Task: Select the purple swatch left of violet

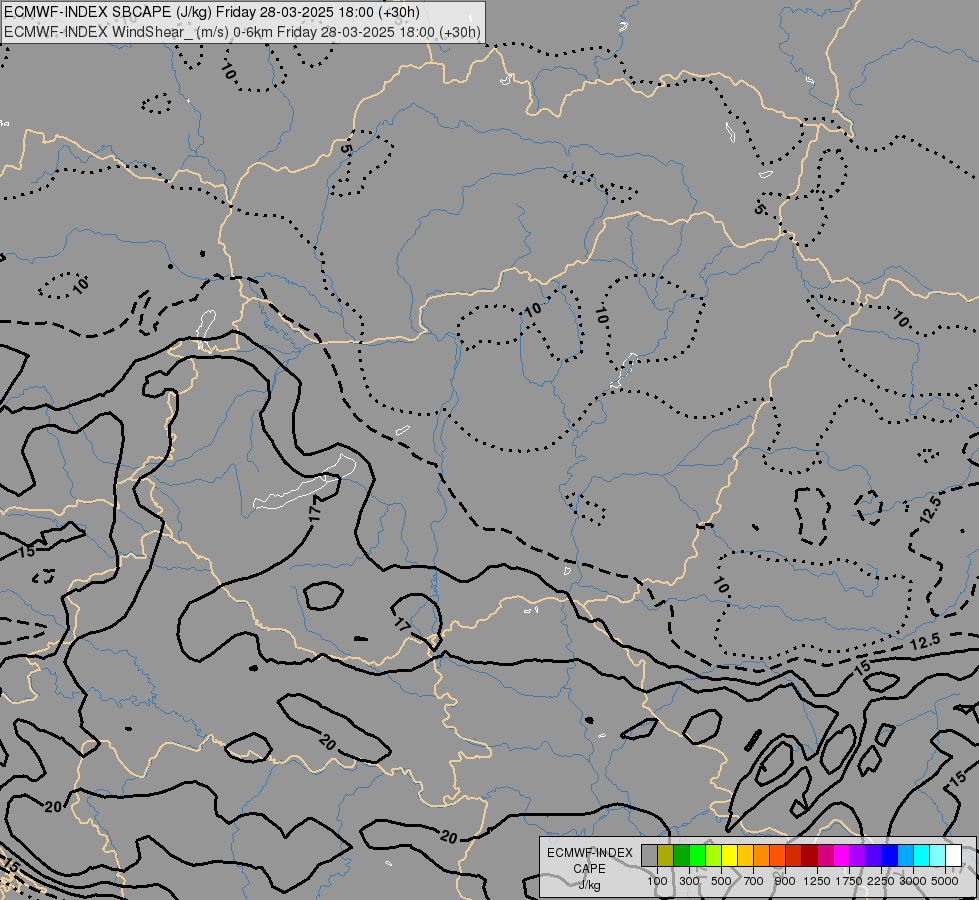Action: [x=857, y=855]
